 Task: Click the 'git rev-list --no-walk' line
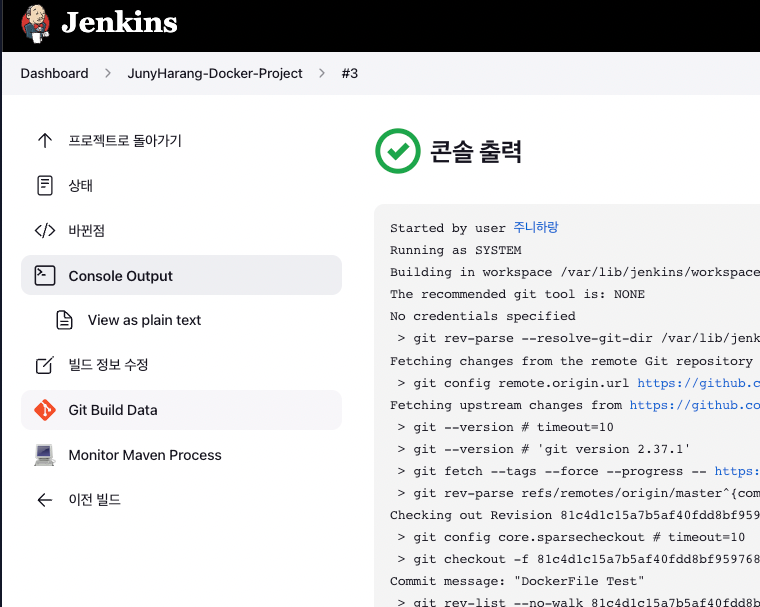(x=579, y=602)
